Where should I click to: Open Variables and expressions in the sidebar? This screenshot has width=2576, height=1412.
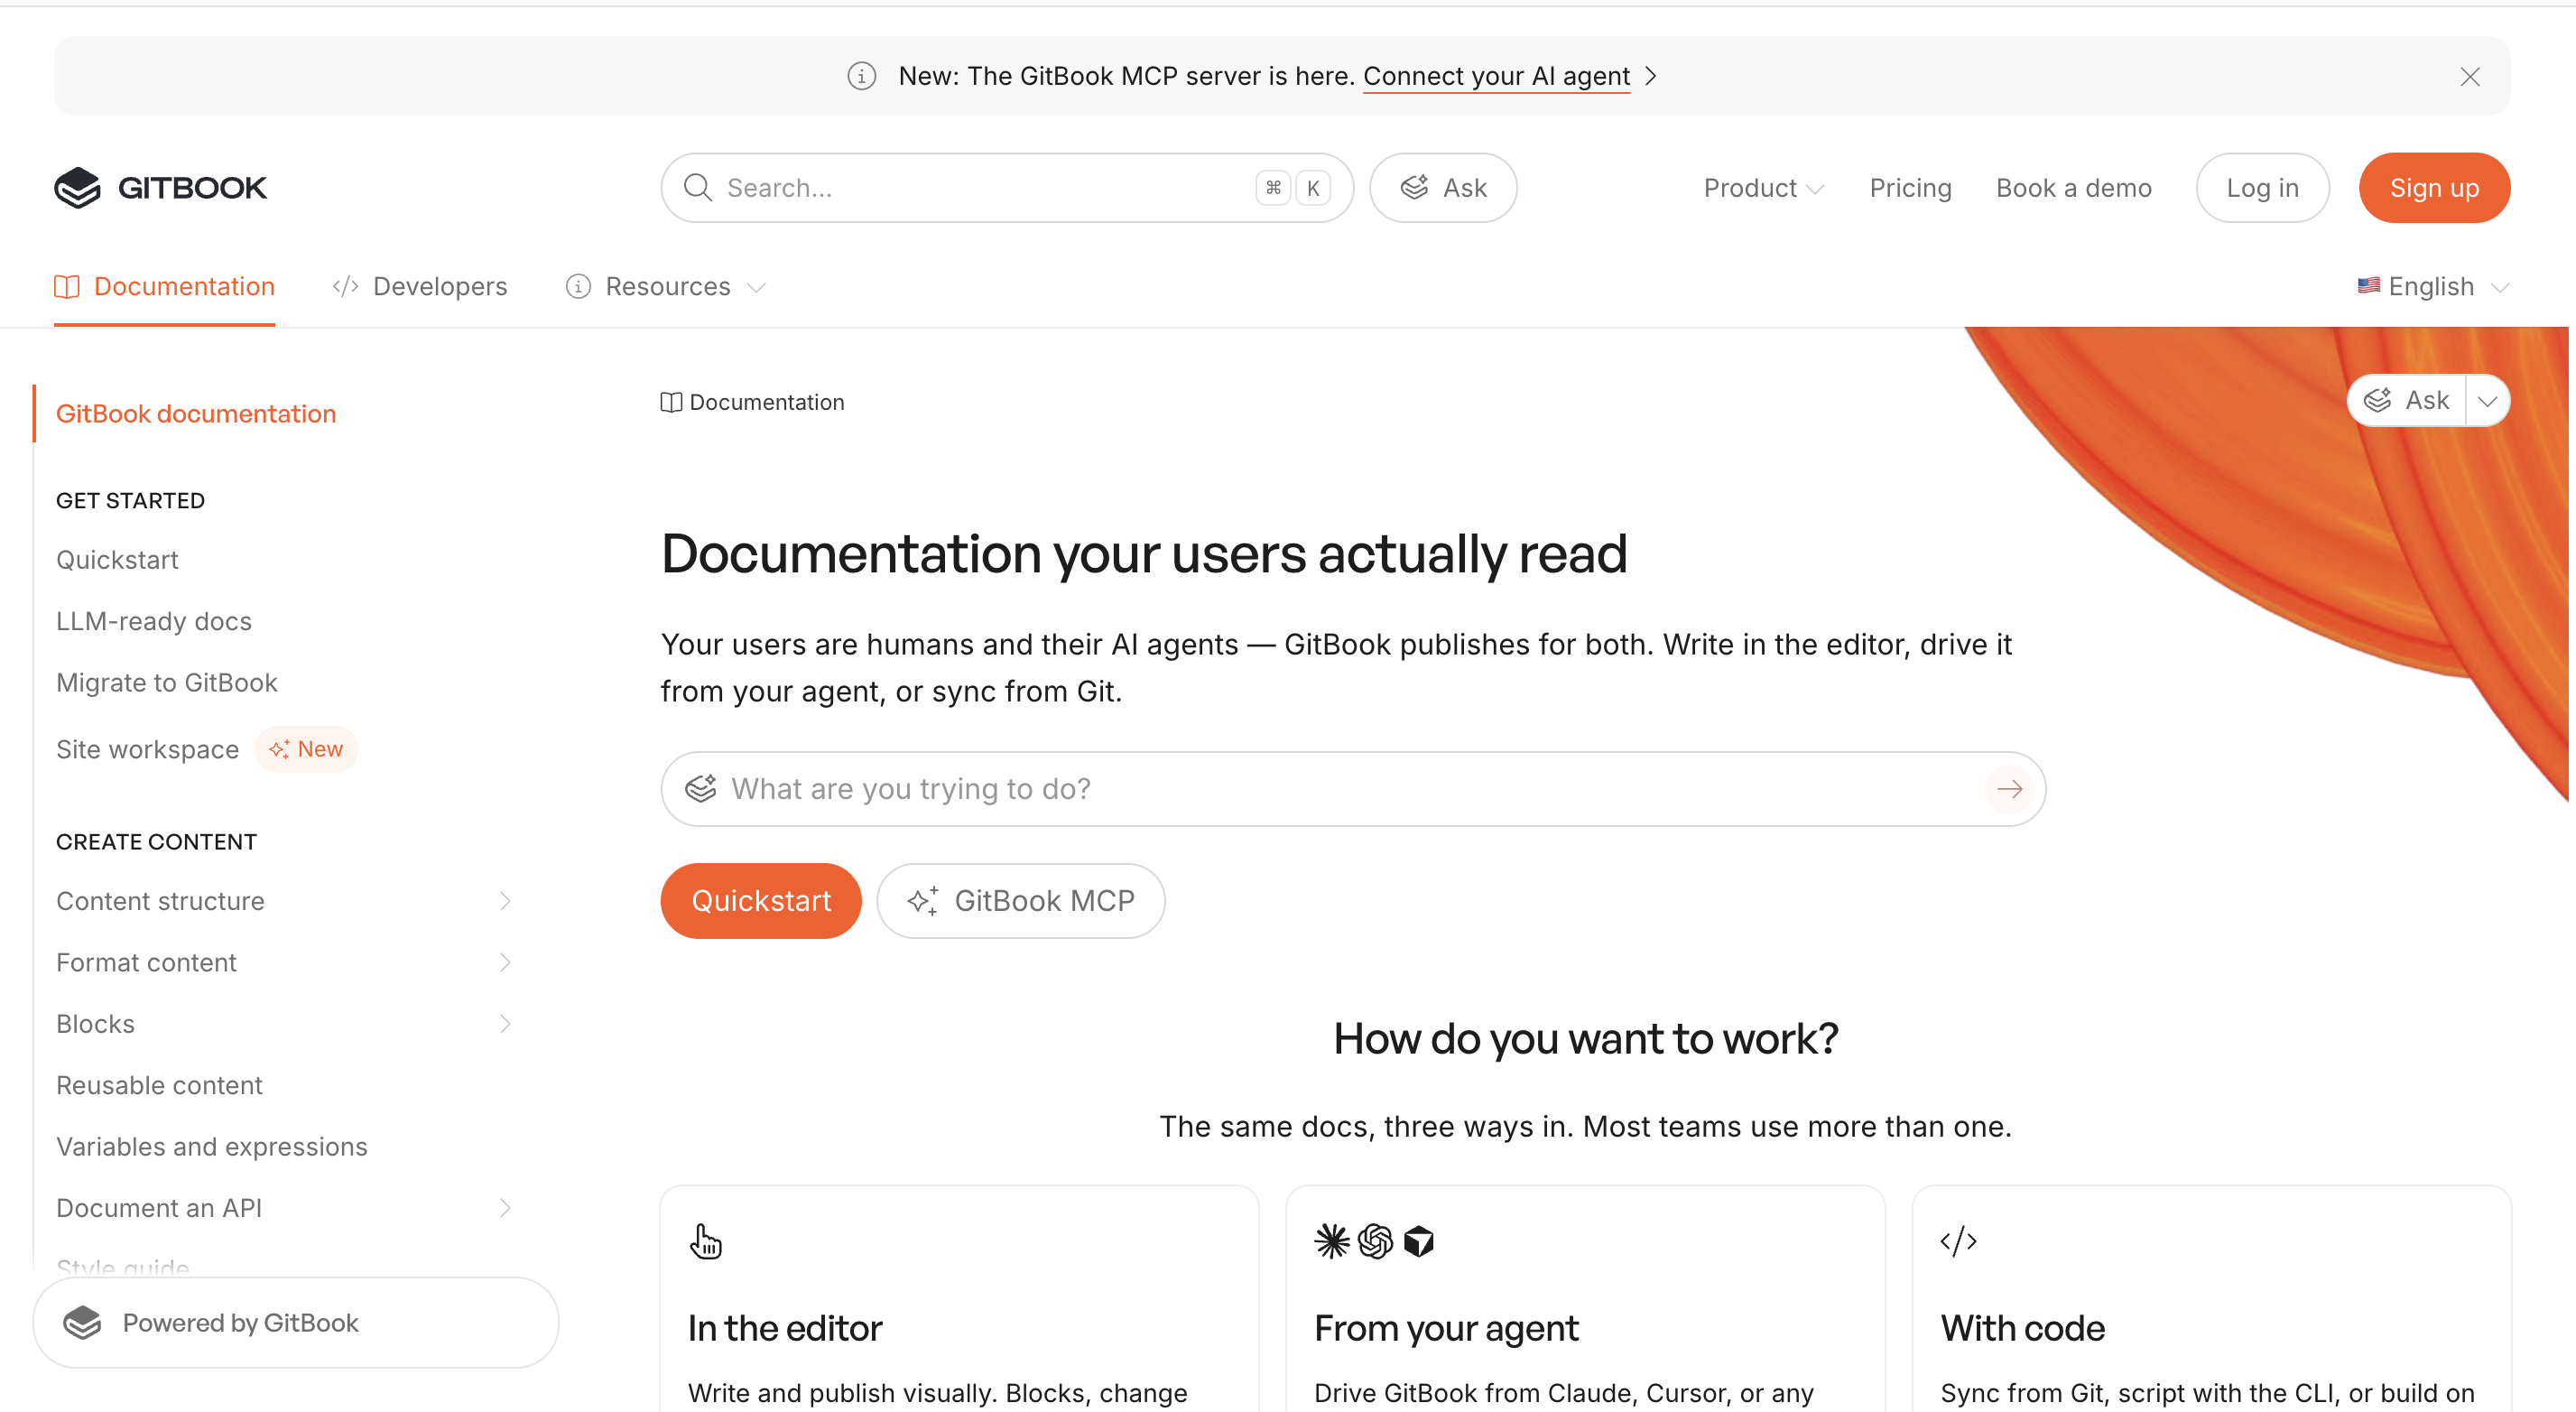point(212,1147)
